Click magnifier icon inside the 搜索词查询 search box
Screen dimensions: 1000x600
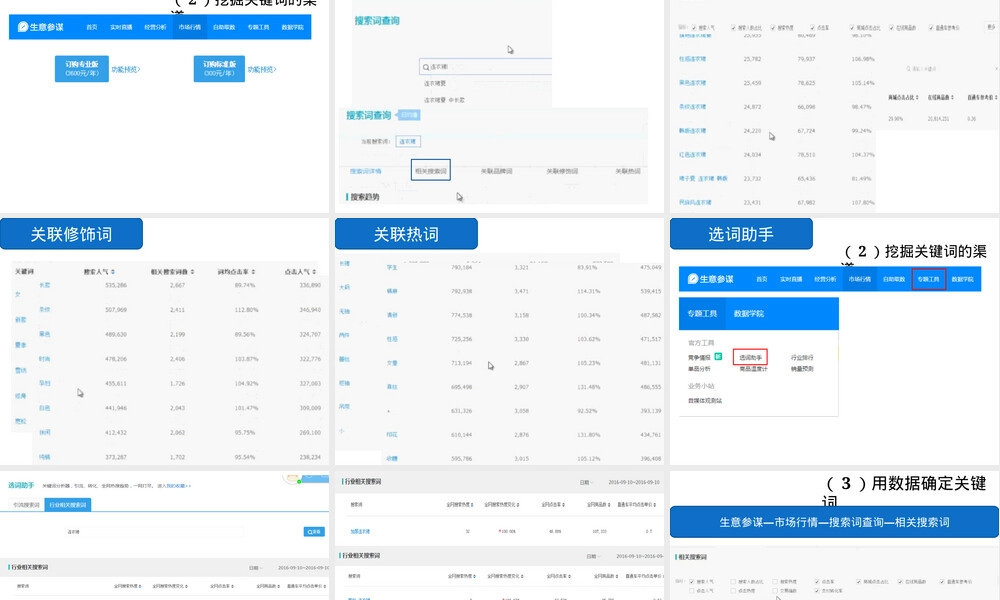pyautogui.click(x=426, y=67)
